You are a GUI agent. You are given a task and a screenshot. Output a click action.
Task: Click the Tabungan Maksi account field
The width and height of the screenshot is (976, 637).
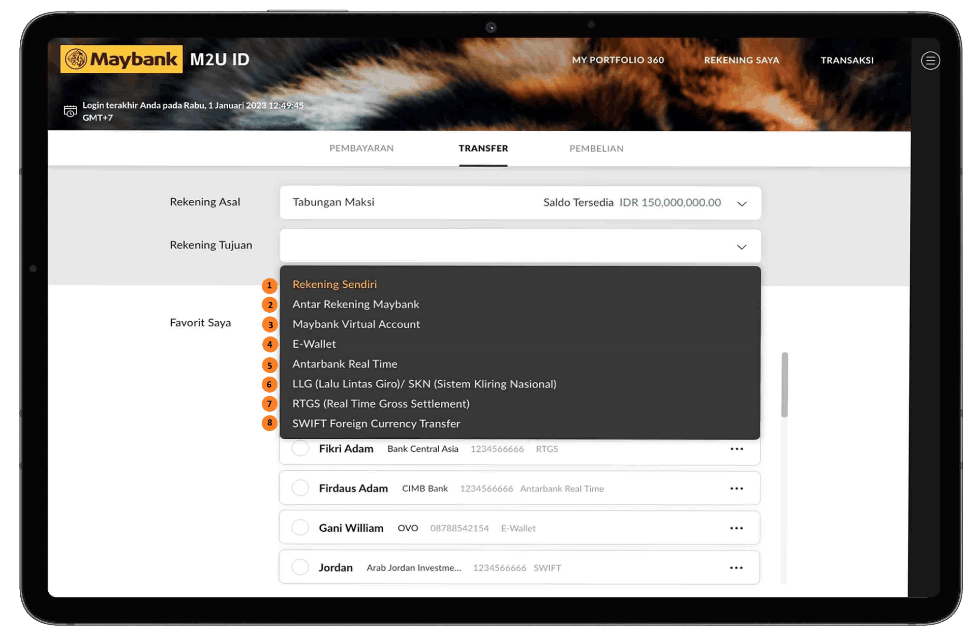point(520,203)
